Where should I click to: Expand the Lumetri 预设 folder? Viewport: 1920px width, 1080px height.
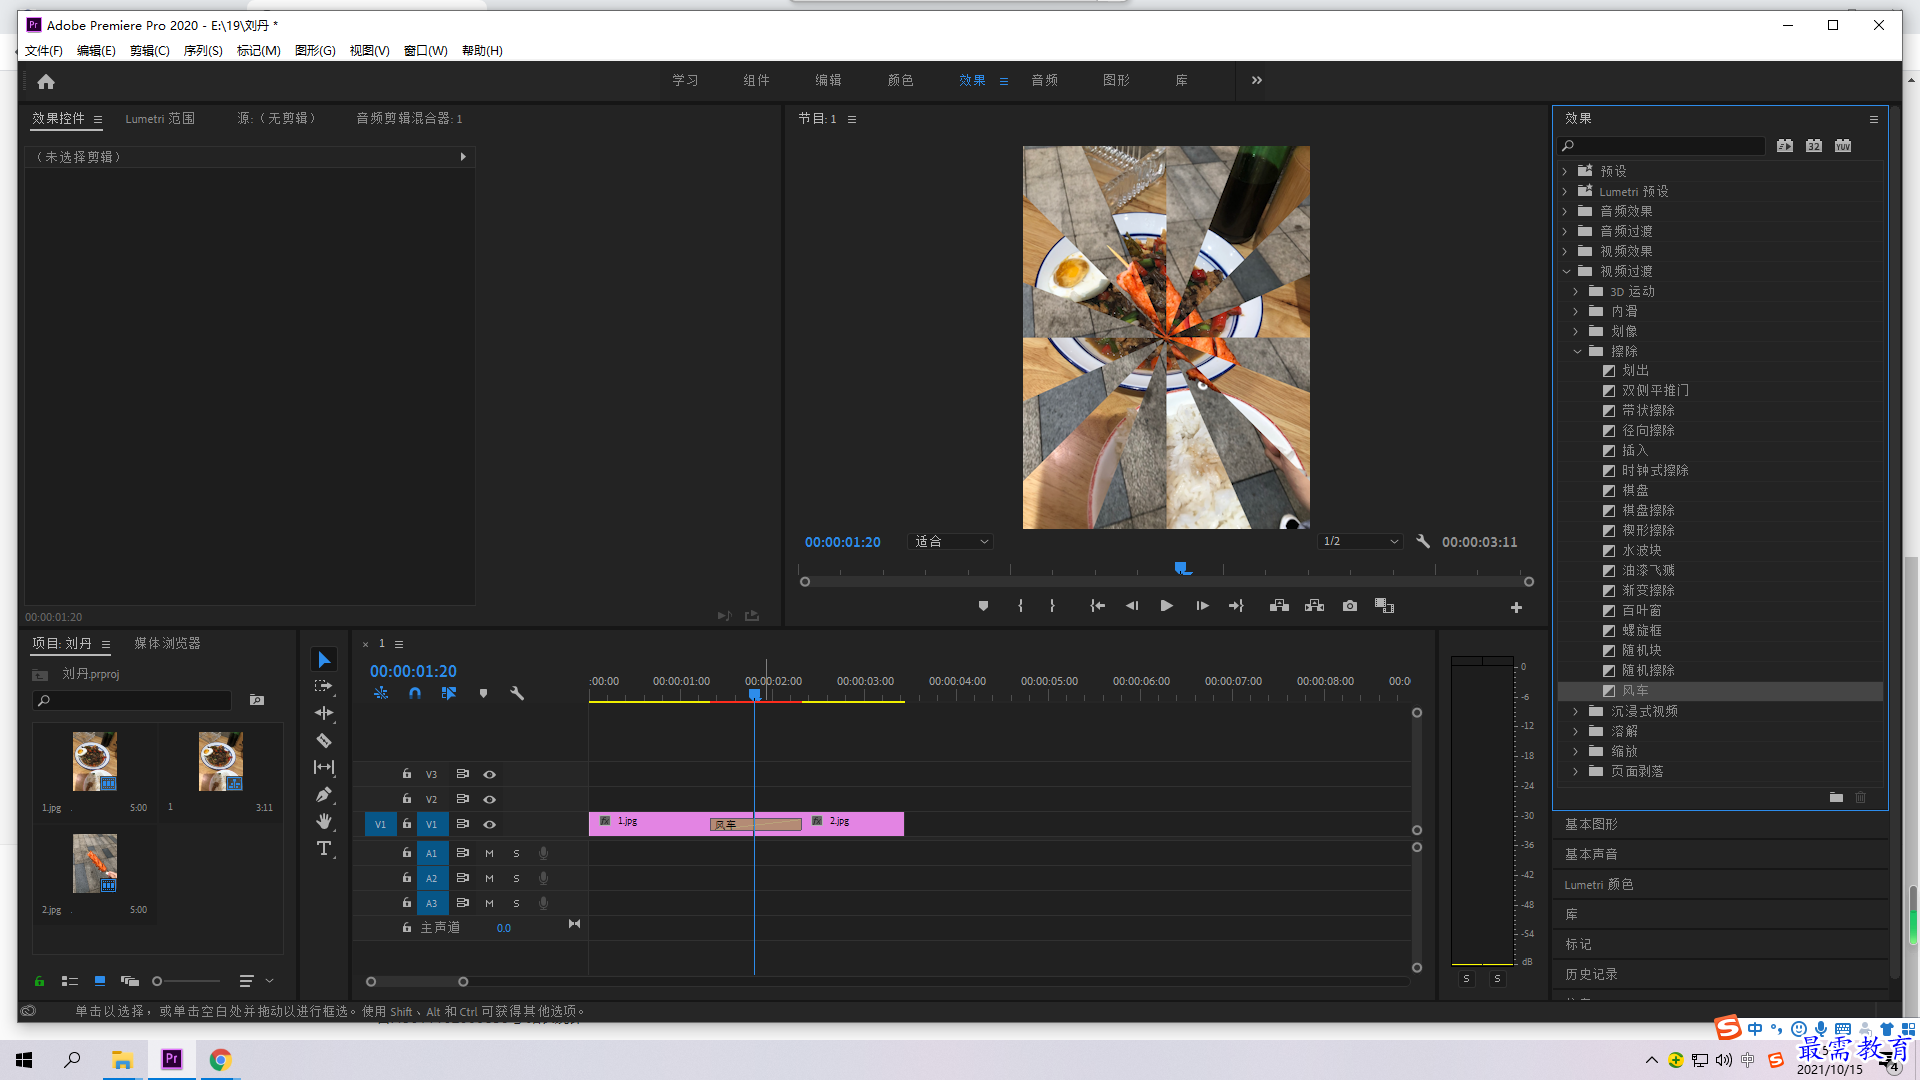[1565, 191]
